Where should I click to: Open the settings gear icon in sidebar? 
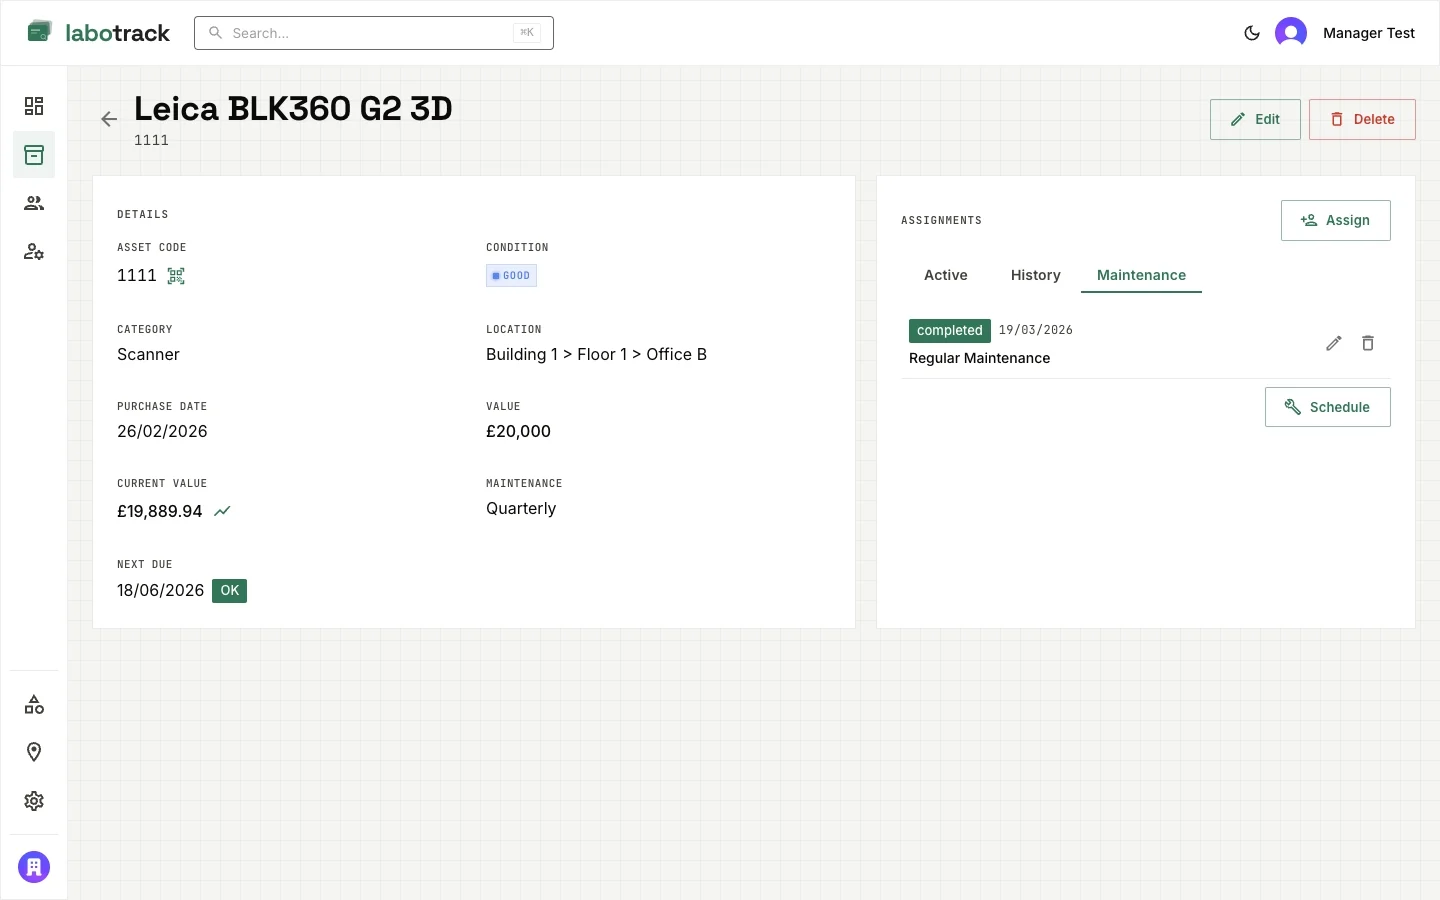(34, 801)
